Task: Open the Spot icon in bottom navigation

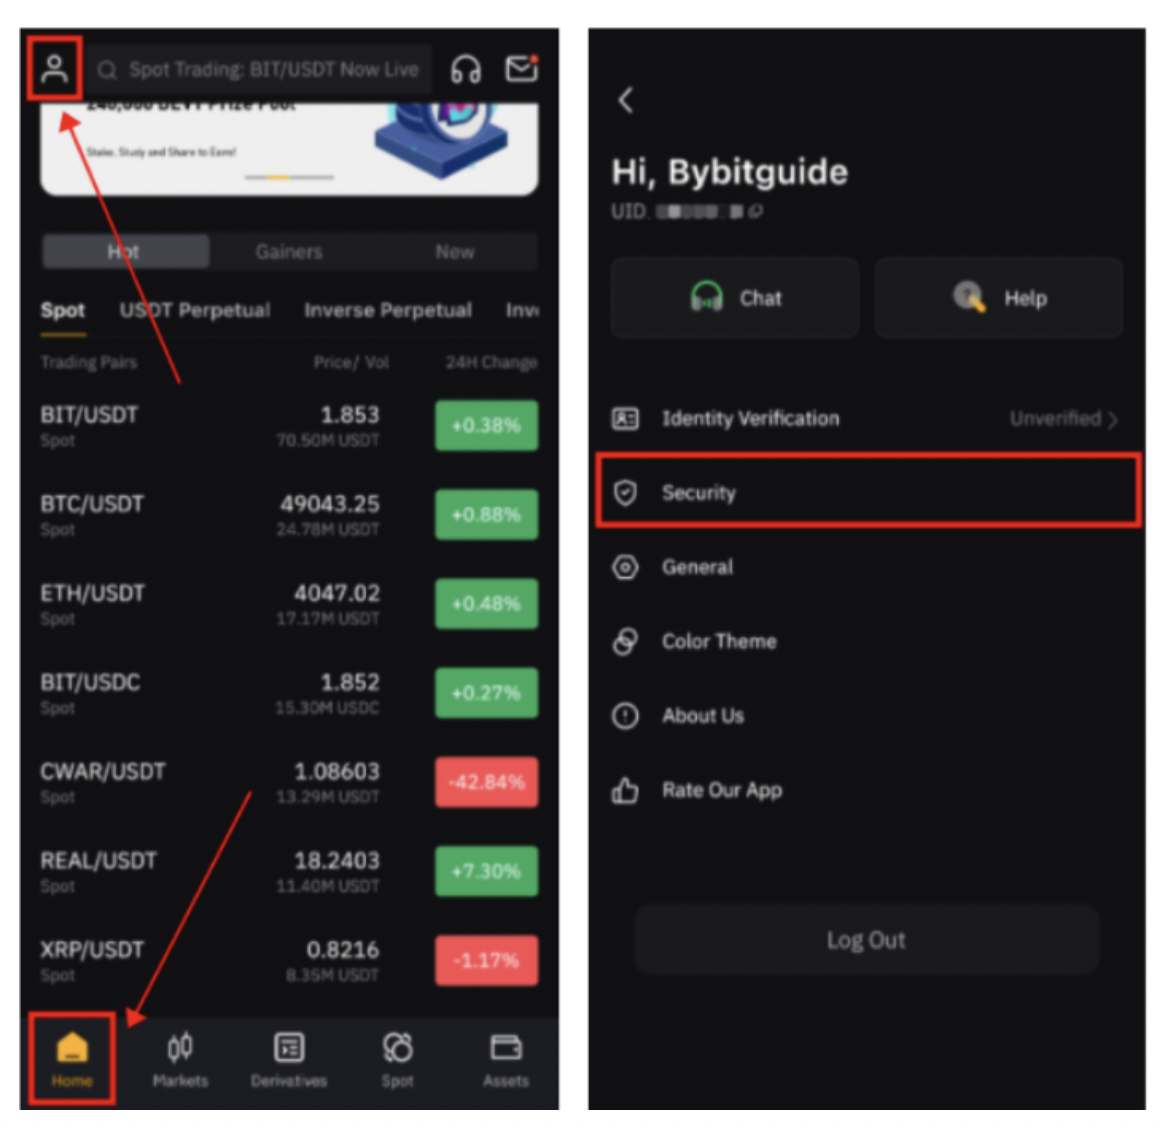Action: 397,1059
